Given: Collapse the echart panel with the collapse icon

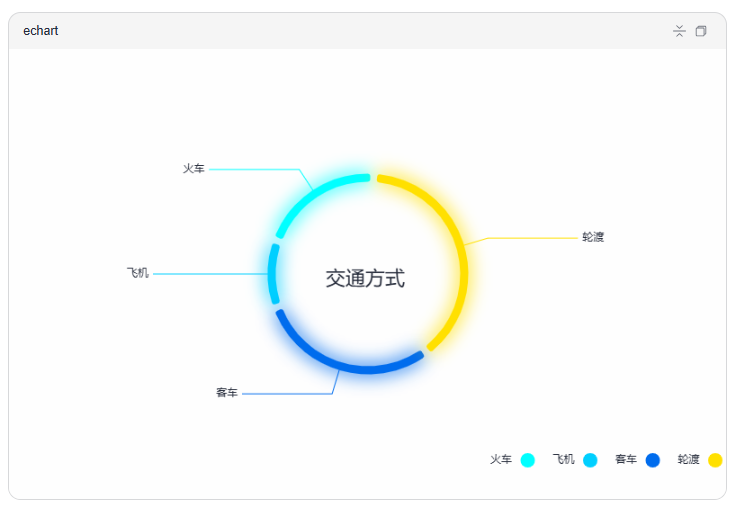Looking at the screenshot, I should point(679,31).
